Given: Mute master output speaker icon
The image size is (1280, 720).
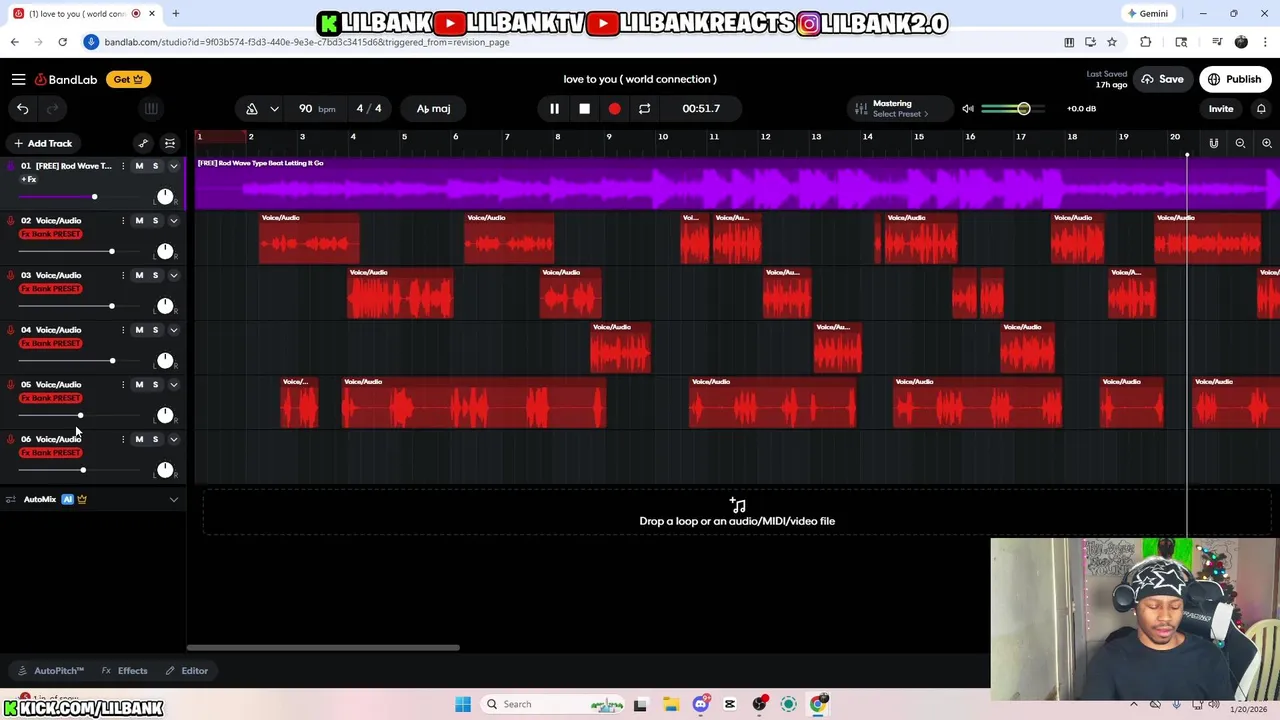Looking at the screenshot, I should pos(968,108).
